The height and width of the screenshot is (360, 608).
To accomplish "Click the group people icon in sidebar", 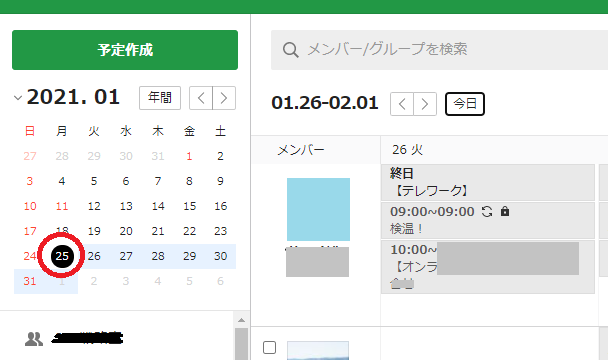I will click(x=34, y=339).
